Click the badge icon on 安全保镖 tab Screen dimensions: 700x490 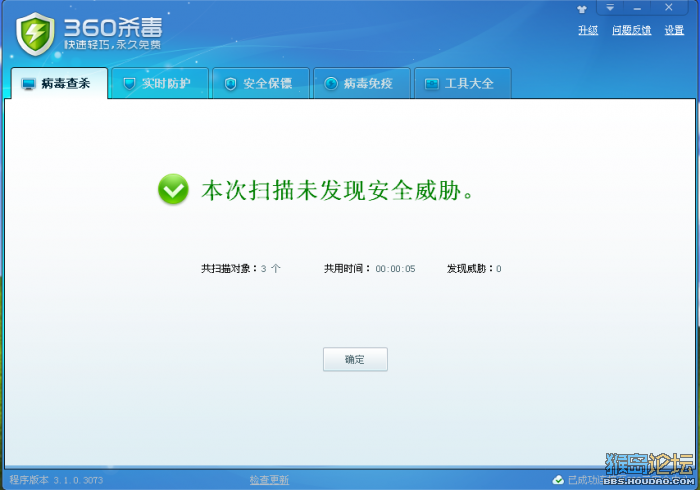pos(230,83)
